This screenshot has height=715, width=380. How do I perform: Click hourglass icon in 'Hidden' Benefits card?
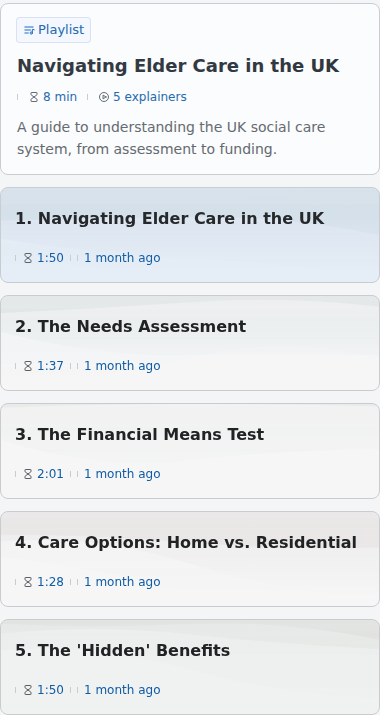pyautogui.click(x=28, y=690)
